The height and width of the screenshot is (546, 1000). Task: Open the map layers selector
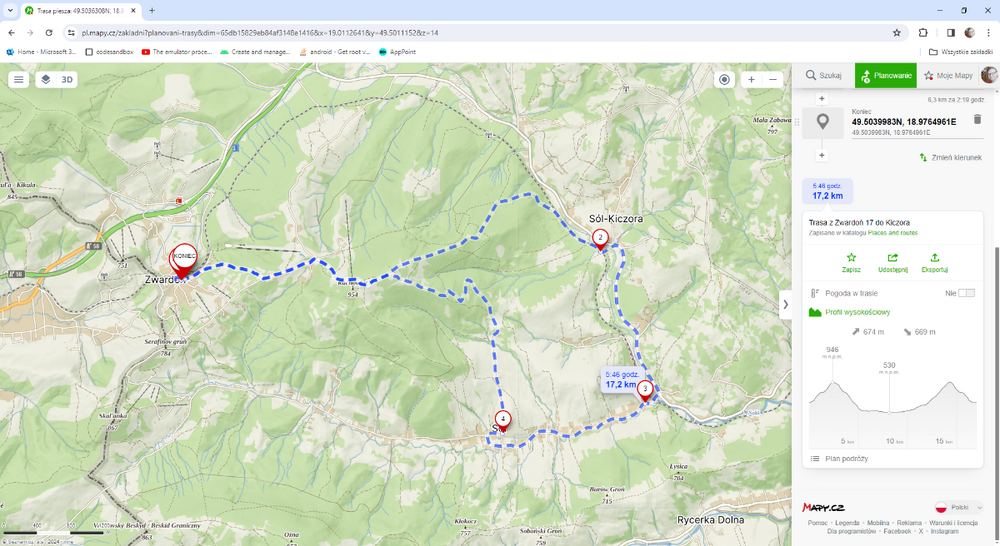(45, 80)
